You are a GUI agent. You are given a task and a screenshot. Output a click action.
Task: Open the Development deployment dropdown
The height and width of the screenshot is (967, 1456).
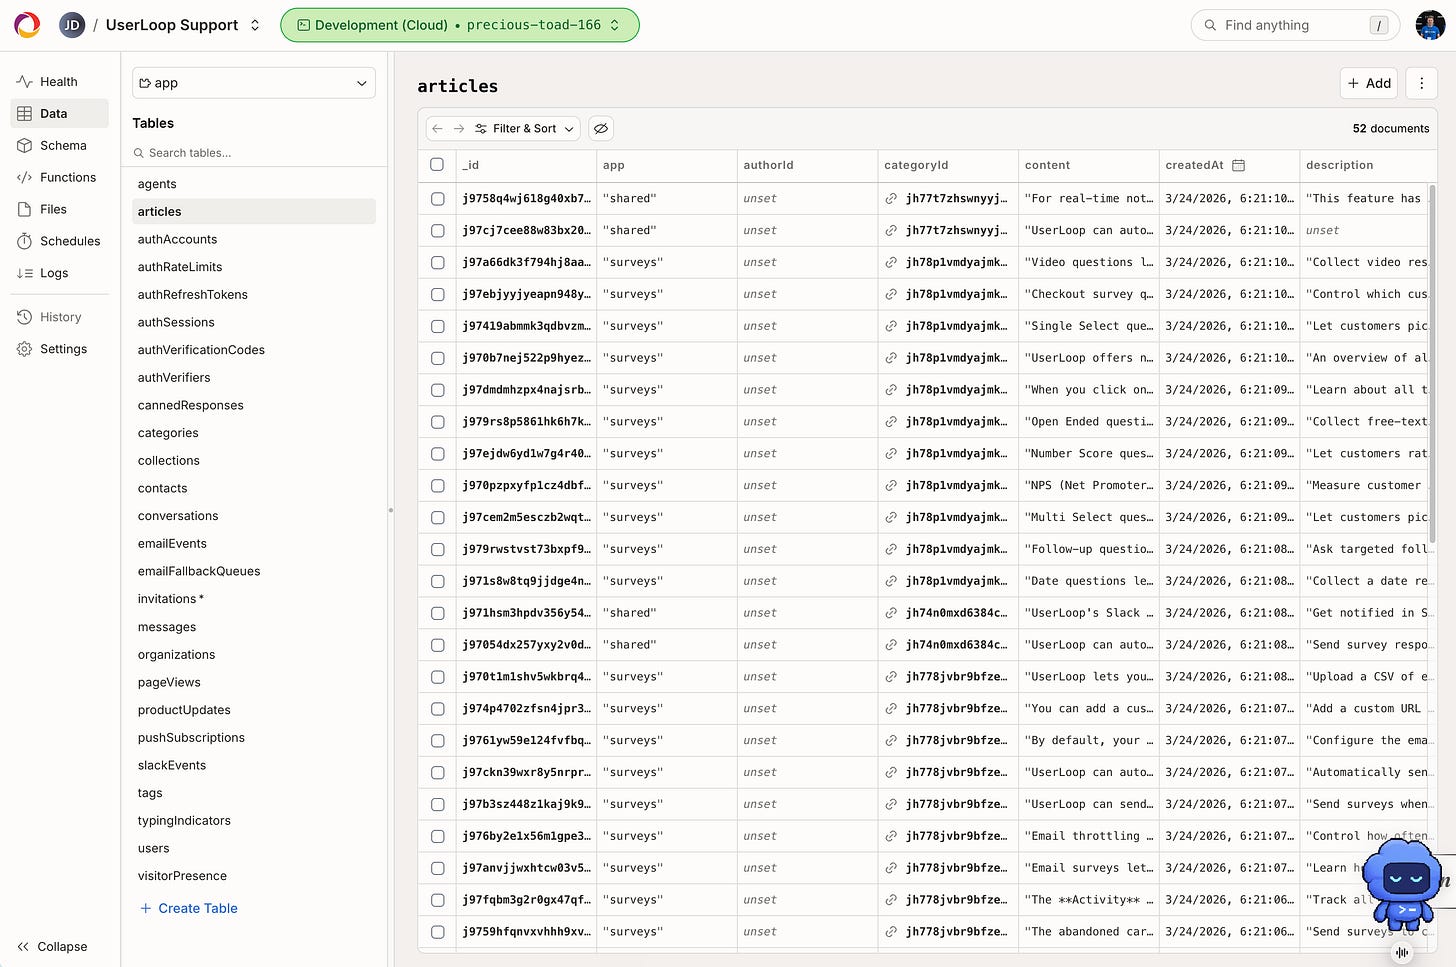(x=459, y=25)
